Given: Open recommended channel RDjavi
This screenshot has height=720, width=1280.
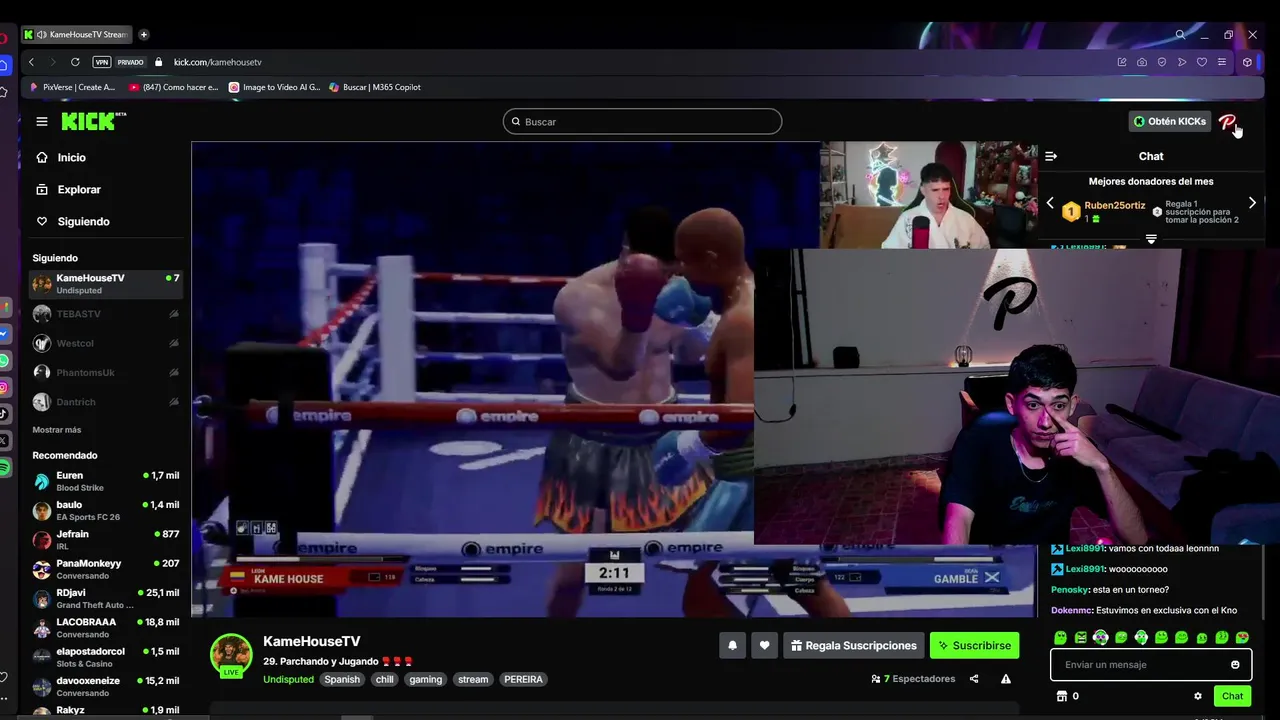Looking at the screenshot, I should tap(105, 598).
